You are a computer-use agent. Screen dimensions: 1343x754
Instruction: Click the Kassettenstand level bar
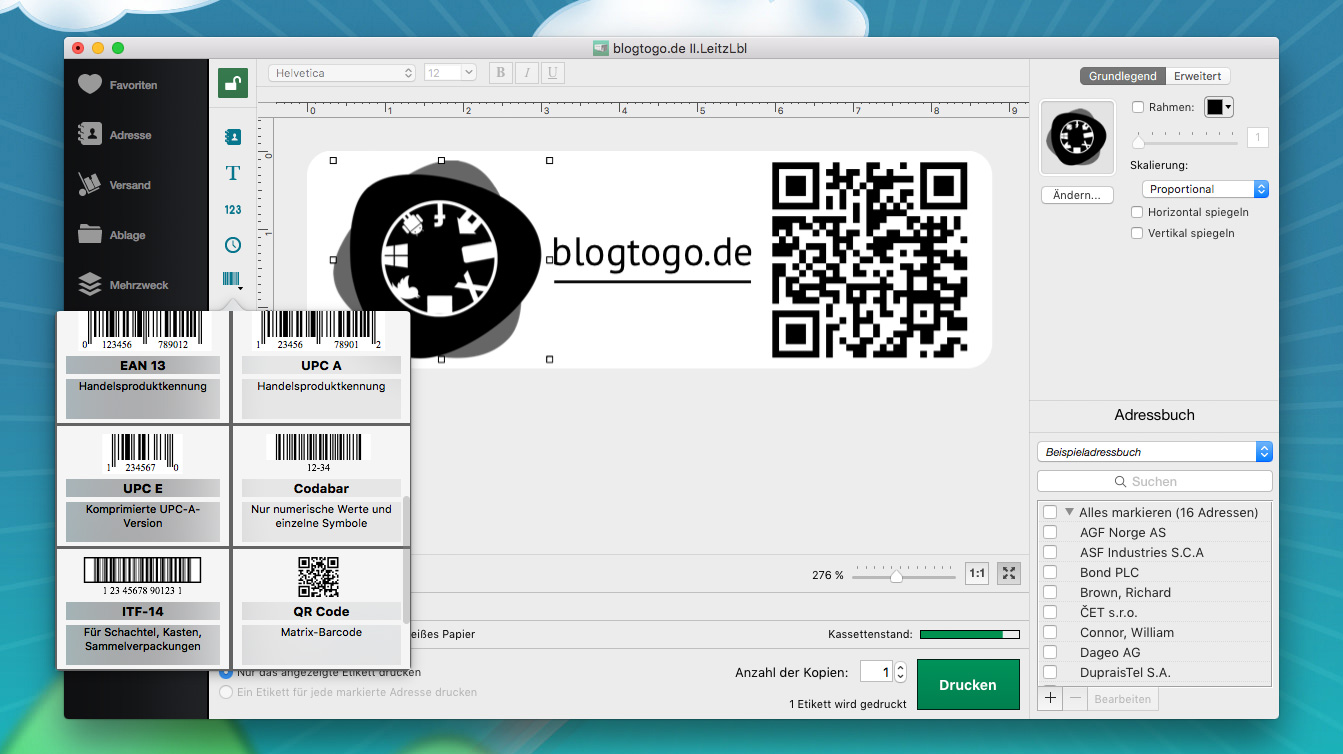(x=970, y=634)
